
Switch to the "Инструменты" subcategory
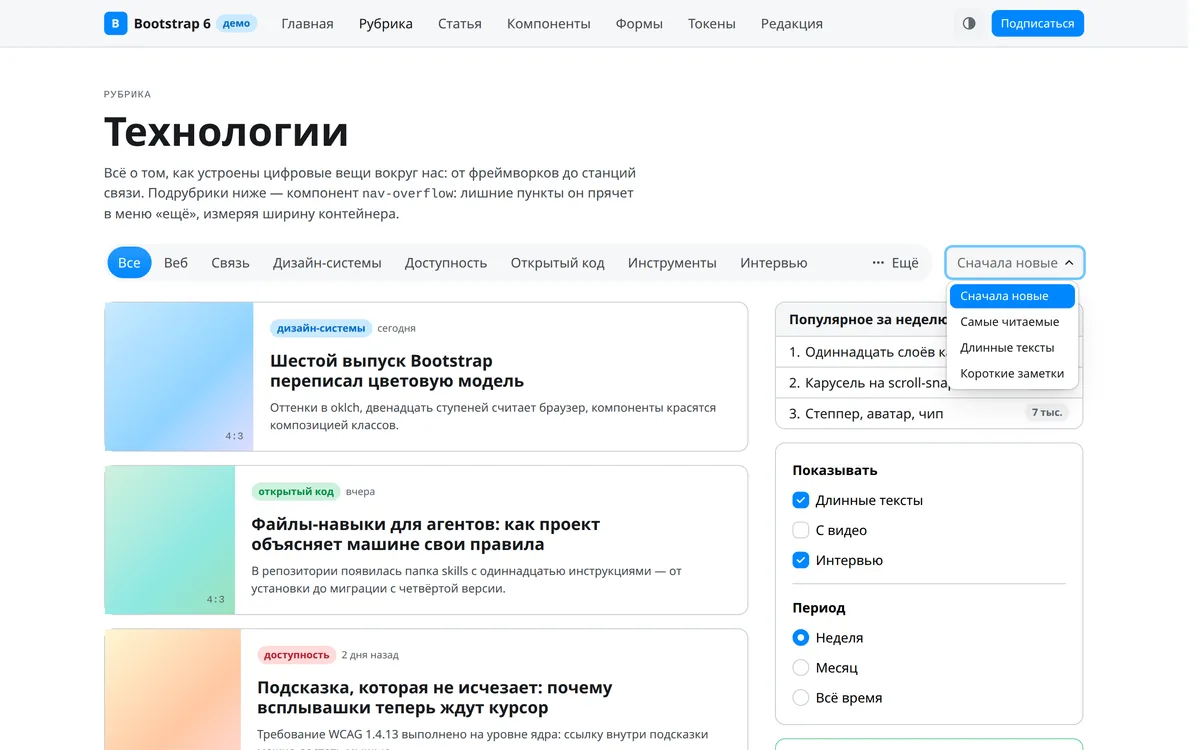pos(672,263)
